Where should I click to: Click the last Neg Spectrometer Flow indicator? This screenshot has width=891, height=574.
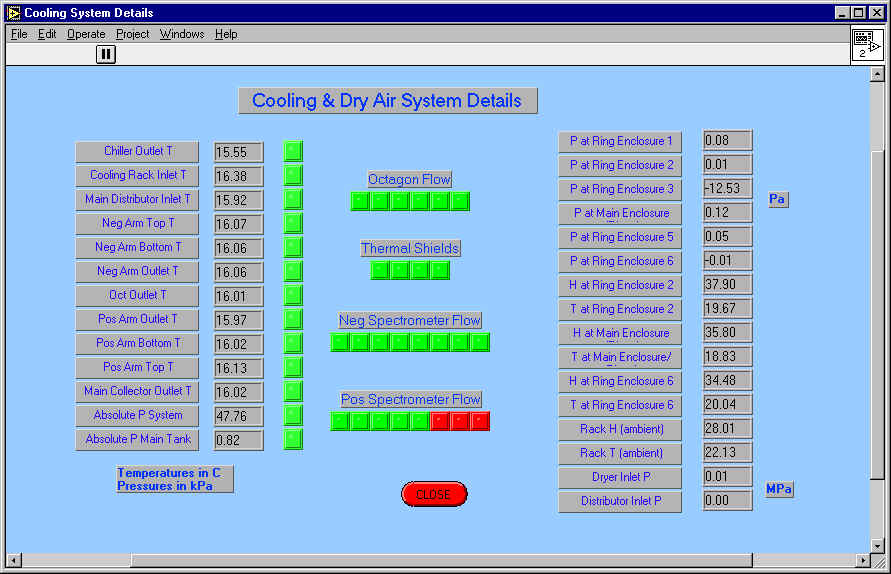[x=480, y=342]
